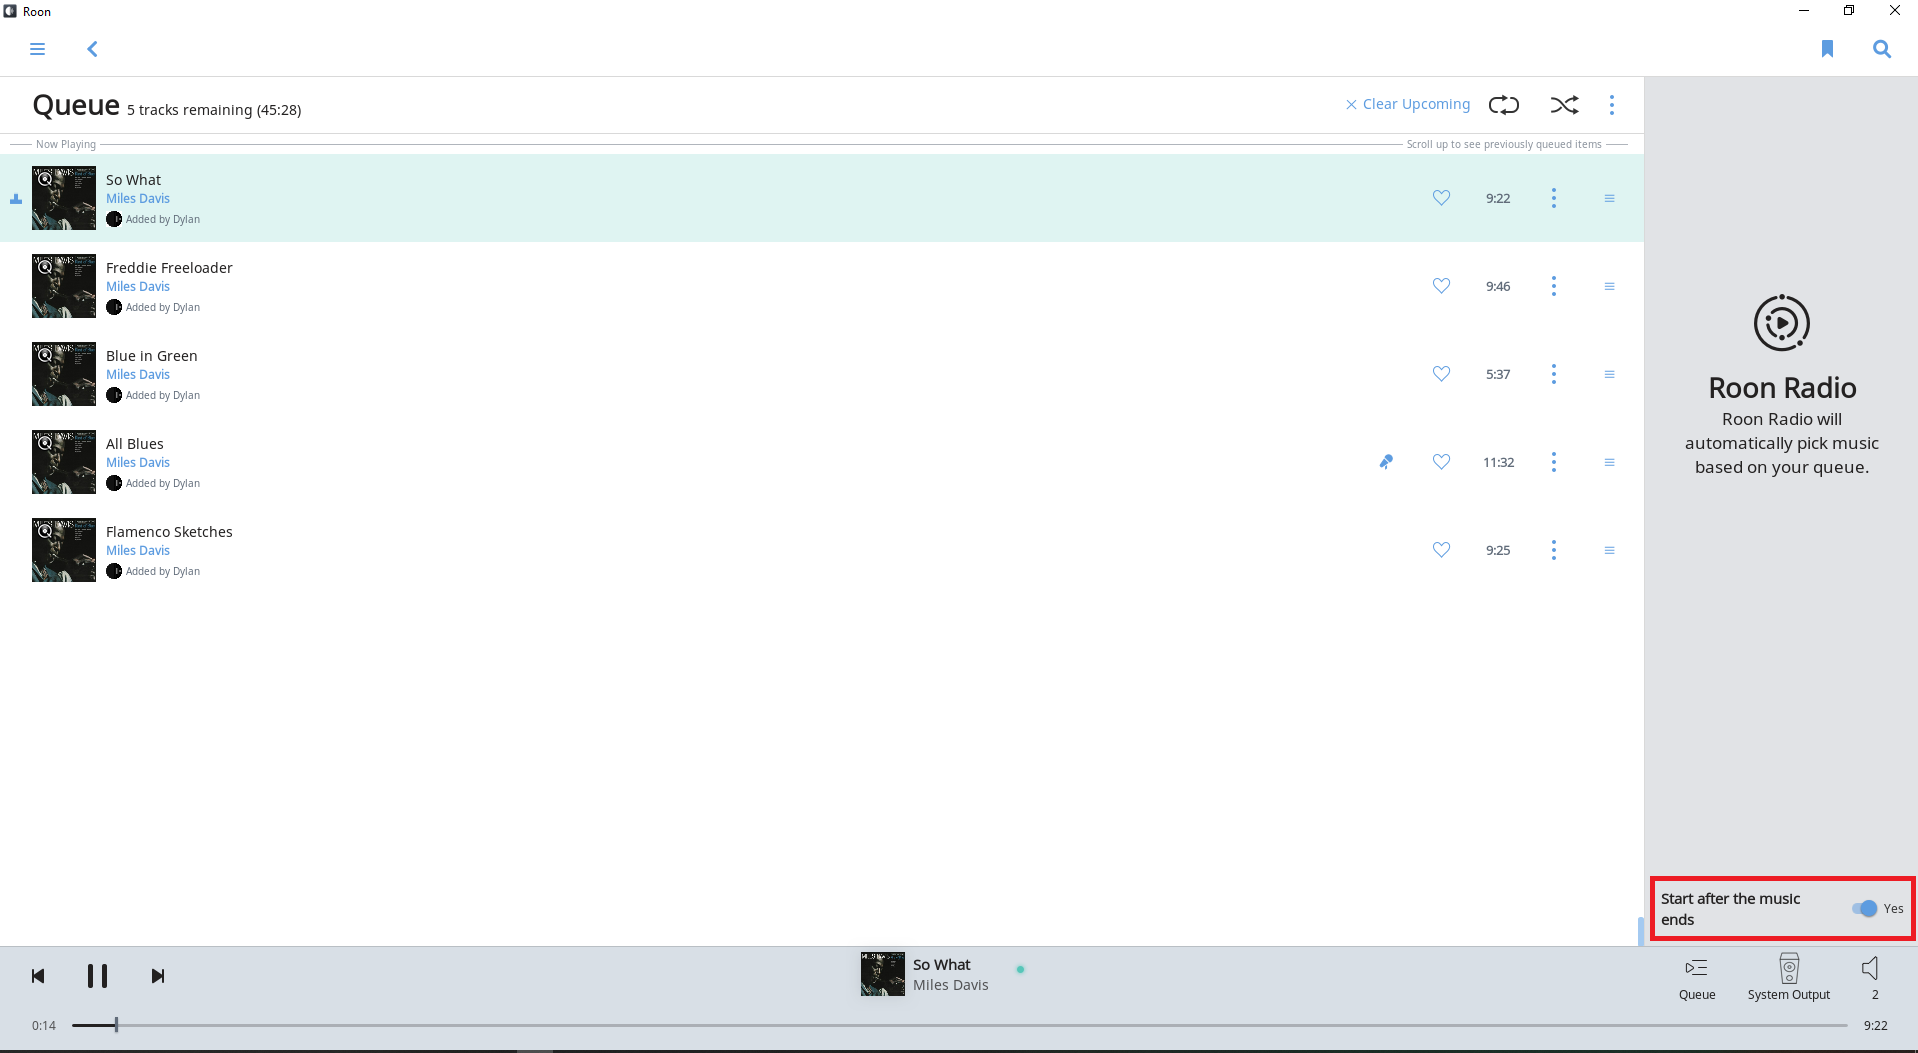Click reorder handle on All Blues row
Viewport: 1918px width, 1053px height.
[x=1609, y=462]
